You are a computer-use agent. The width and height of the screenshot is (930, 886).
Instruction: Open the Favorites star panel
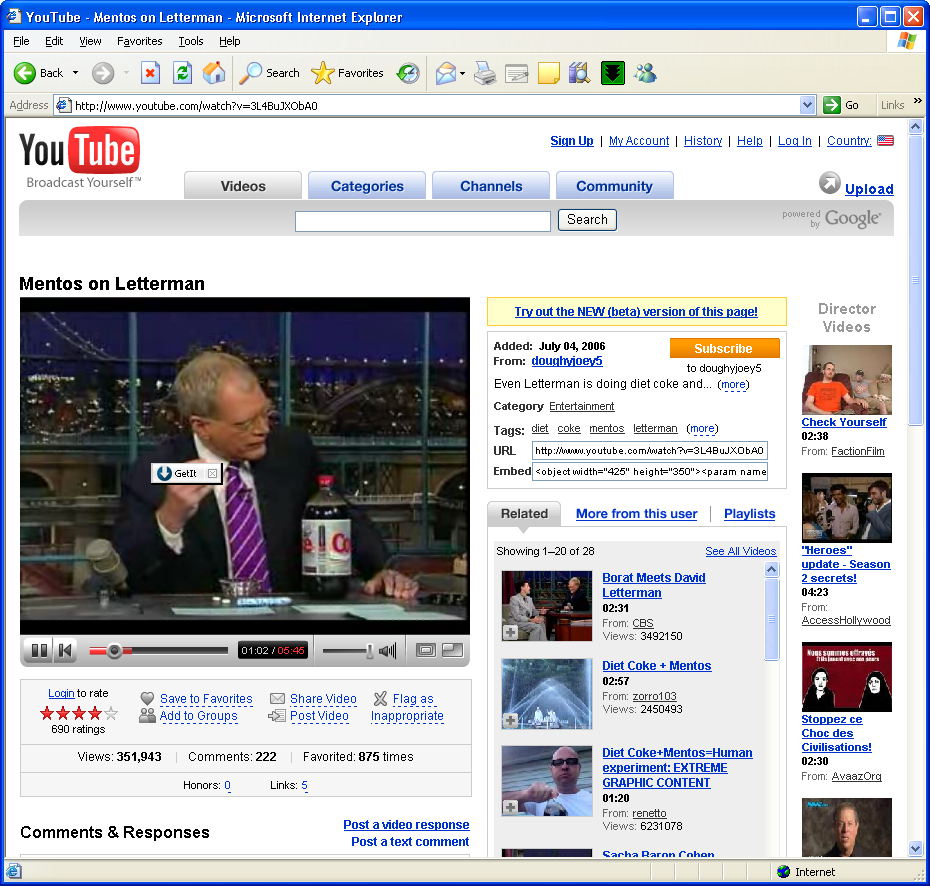tap(348, 74)
